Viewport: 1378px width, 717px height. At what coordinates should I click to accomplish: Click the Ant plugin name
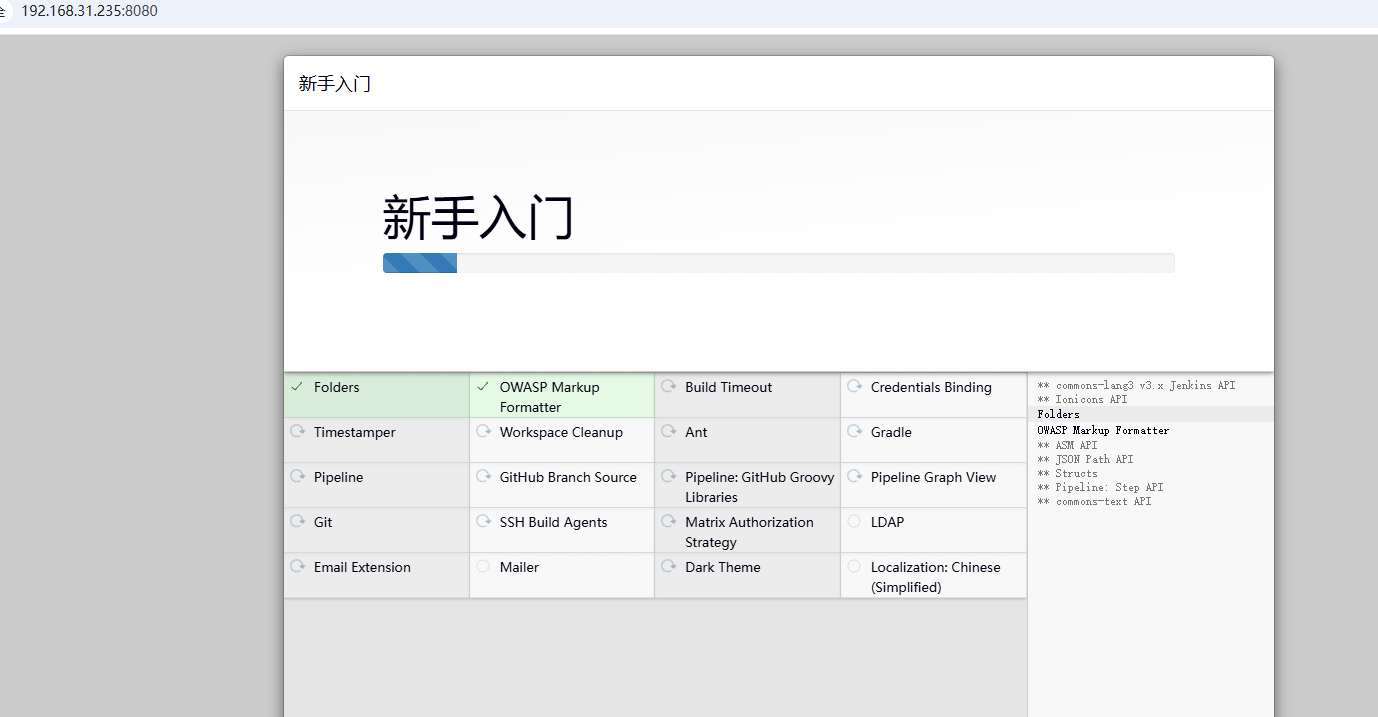696,432
